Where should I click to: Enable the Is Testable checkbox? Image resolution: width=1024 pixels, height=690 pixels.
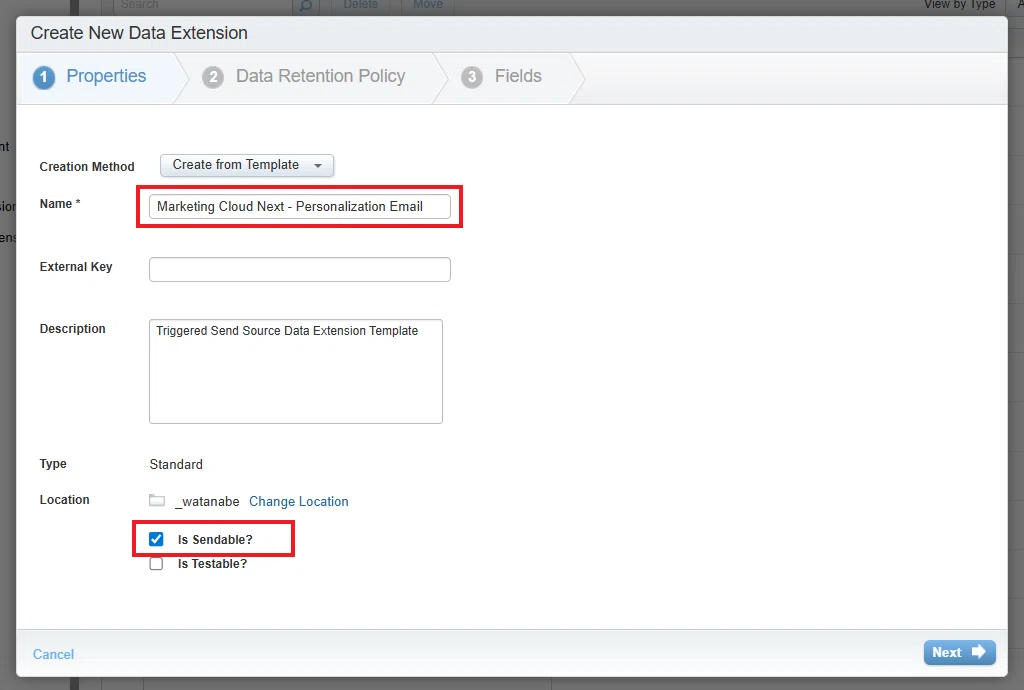156,563
